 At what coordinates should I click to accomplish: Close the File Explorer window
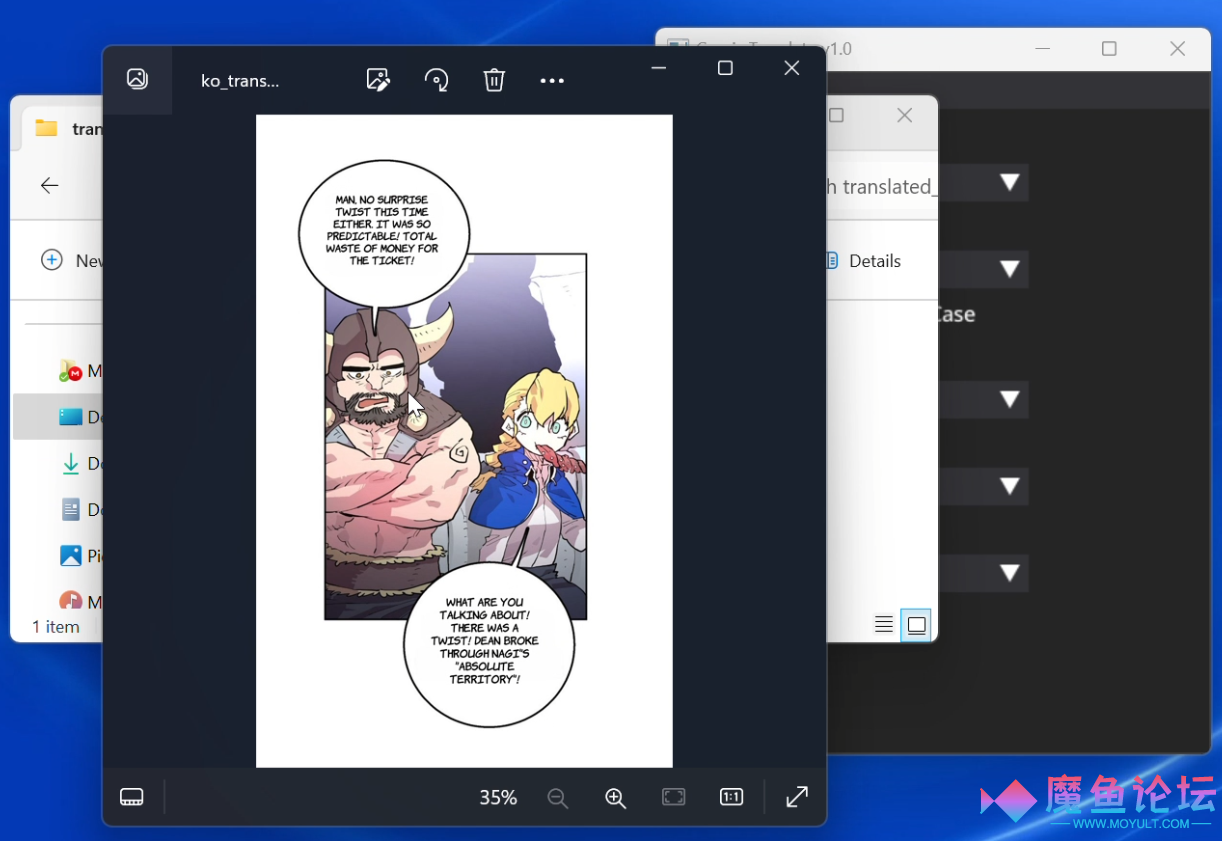tap(905, 115)
